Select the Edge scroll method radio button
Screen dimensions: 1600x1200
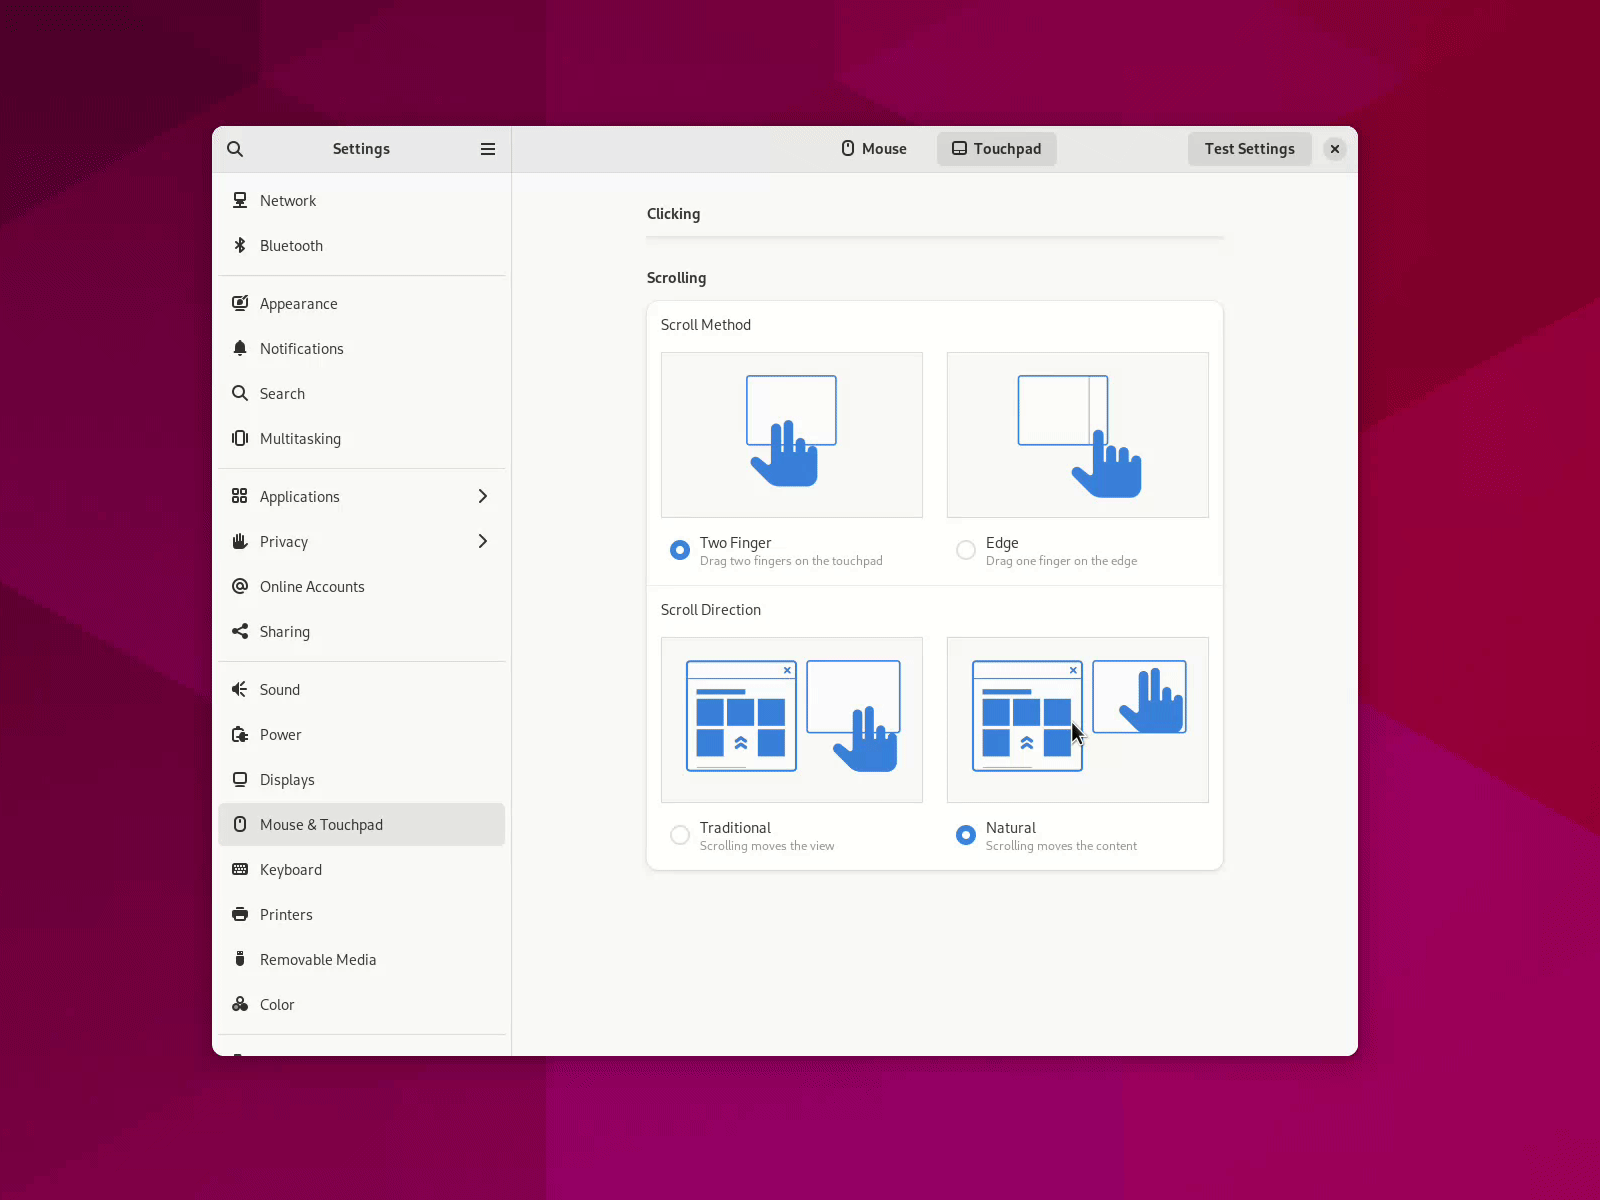point(966,550)
